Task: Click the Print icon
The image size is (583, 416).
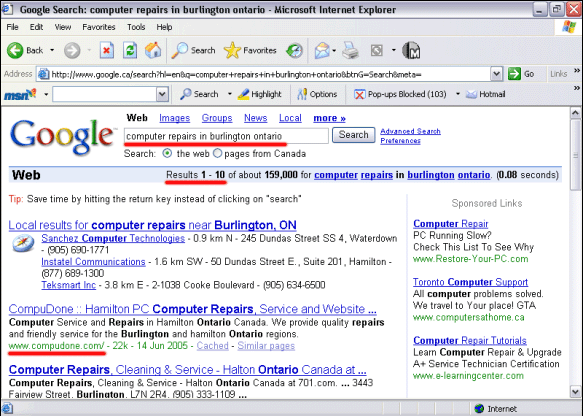Action: [350, 50]
